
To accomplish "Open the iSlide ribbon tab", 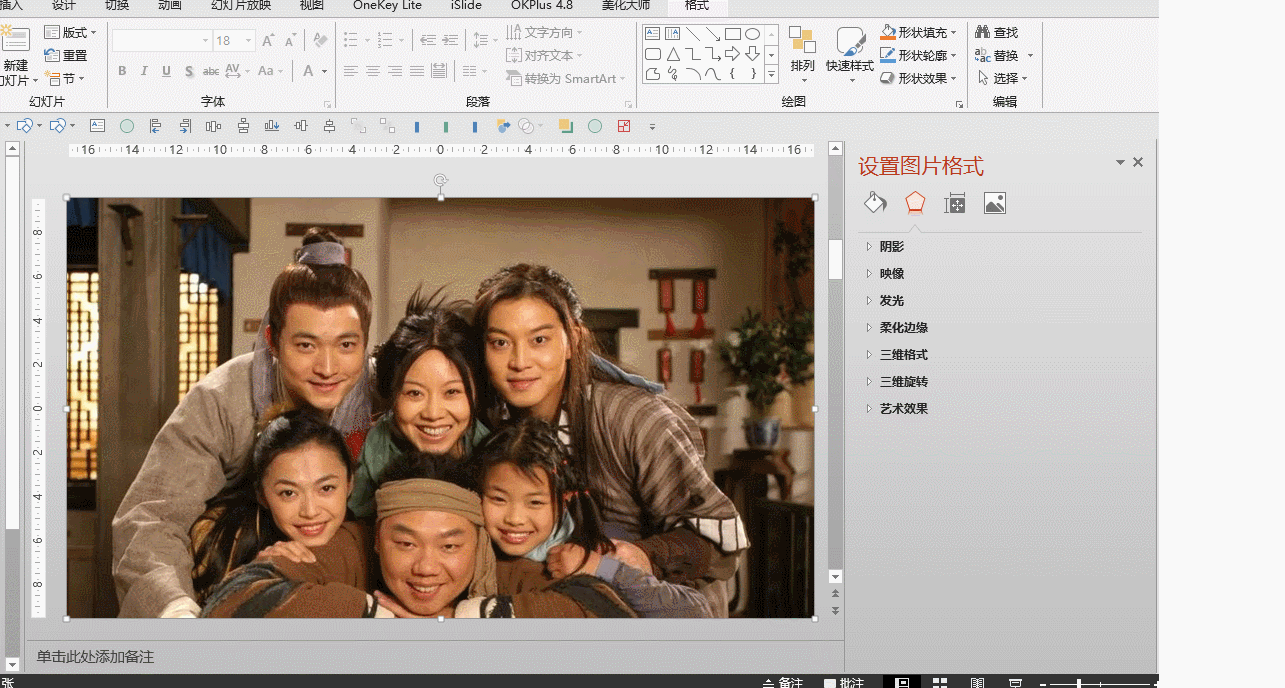I will [x=466, y=6].
